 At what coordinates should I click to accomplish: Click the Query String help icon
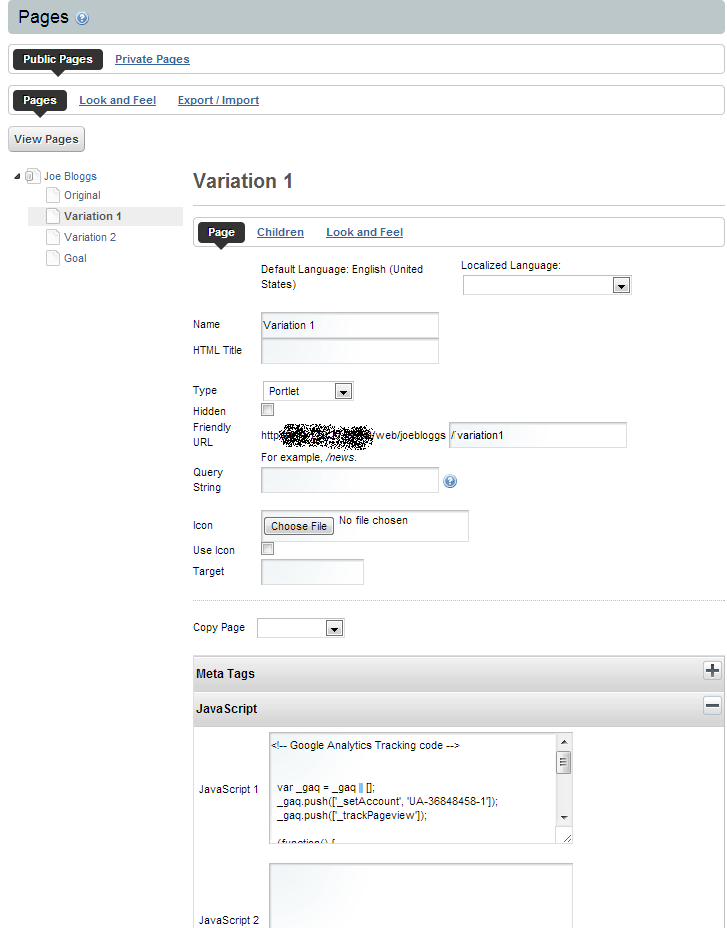(x=450, y=481)
